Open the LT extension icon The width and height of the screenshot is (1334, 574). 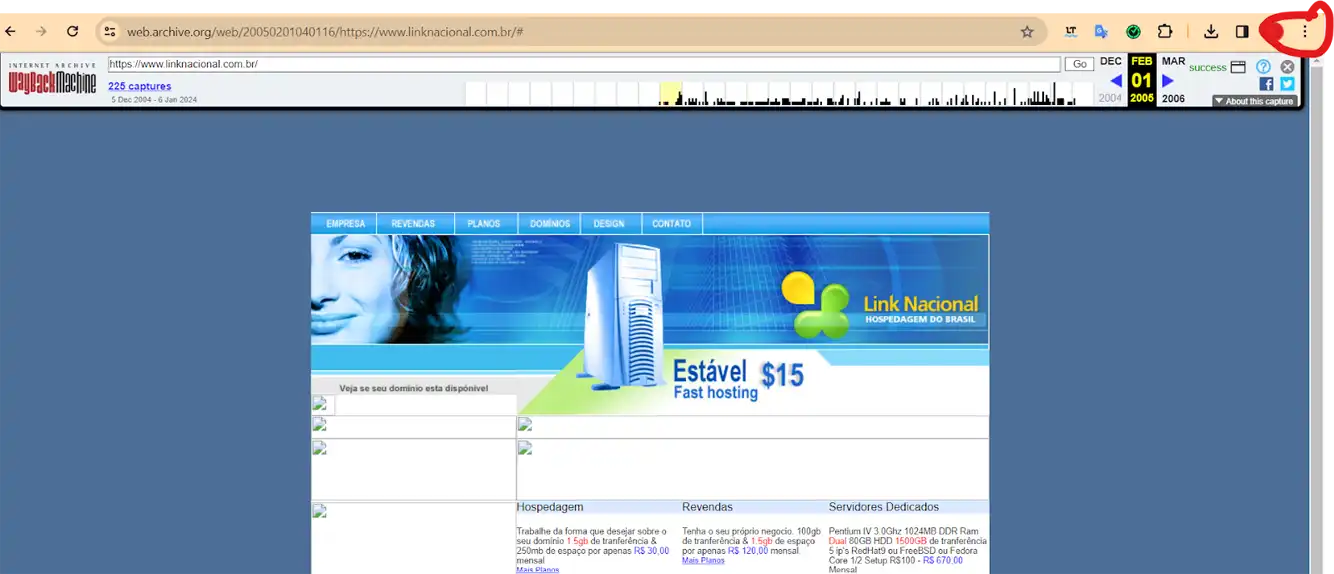point(1071,32)
